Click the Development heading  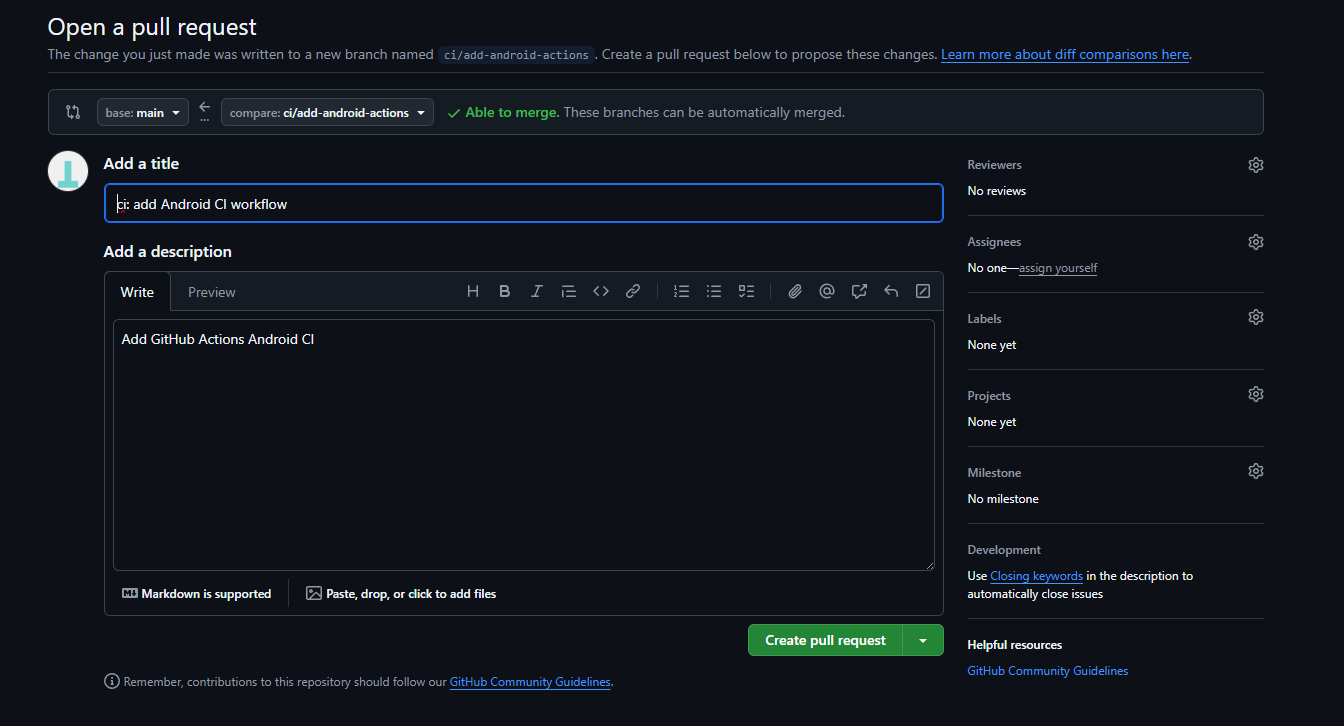[1004, 550]
